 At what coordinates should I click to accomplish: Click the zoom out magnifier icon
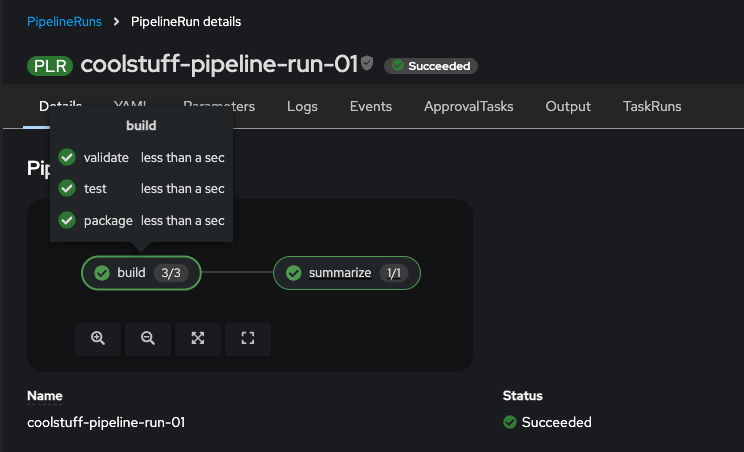[148, 339]
